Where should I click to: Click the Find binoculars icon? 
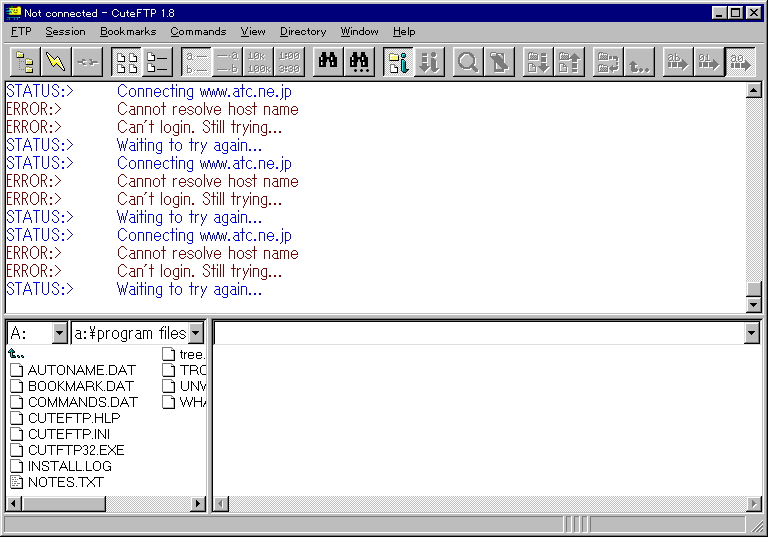tap(328, 62)
